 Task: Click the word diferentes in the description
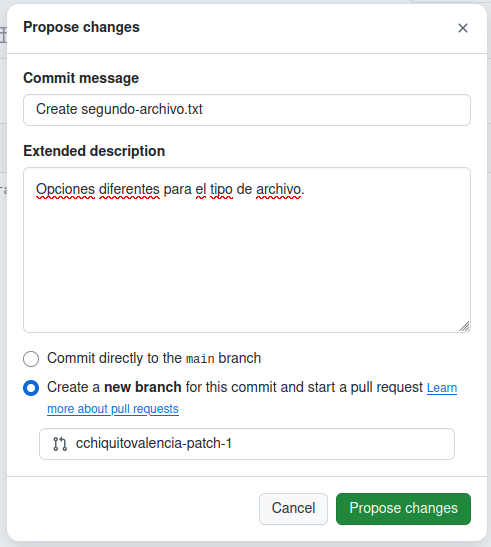point(129,189)
